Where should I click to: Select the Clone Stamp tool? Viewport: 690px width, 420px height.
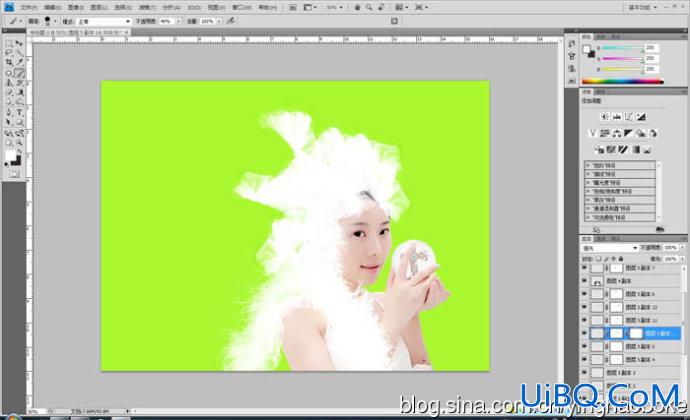(8, 83)
